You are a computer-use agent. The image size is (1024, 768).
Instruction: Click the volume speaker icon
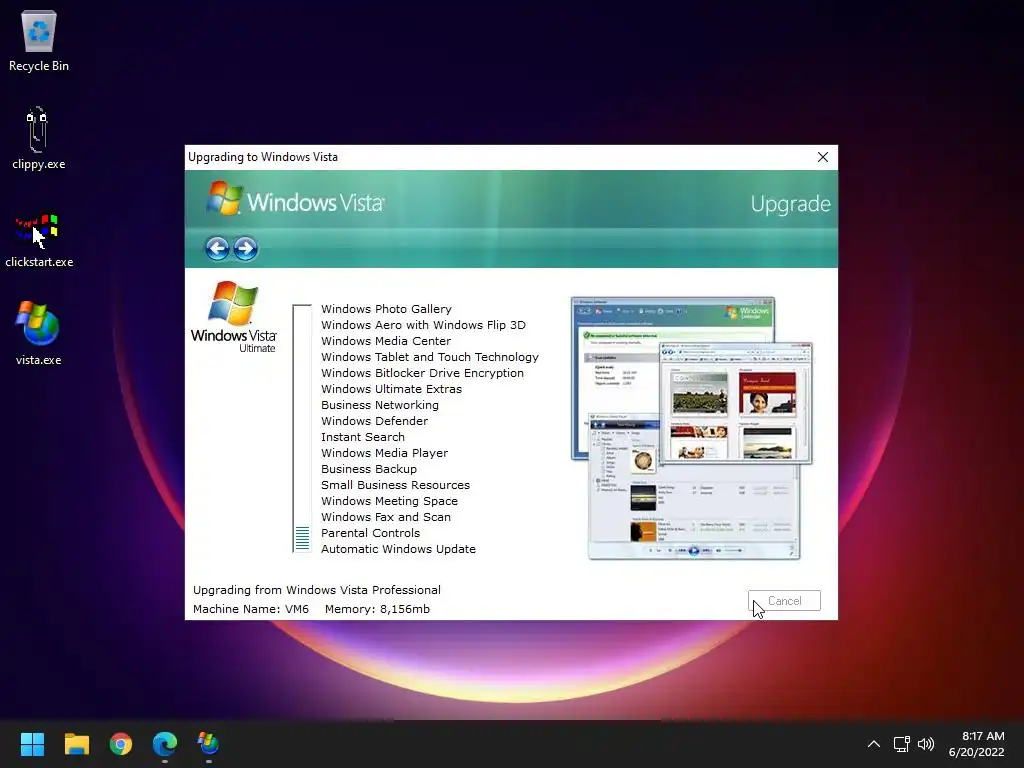click(x=925, y=744)
